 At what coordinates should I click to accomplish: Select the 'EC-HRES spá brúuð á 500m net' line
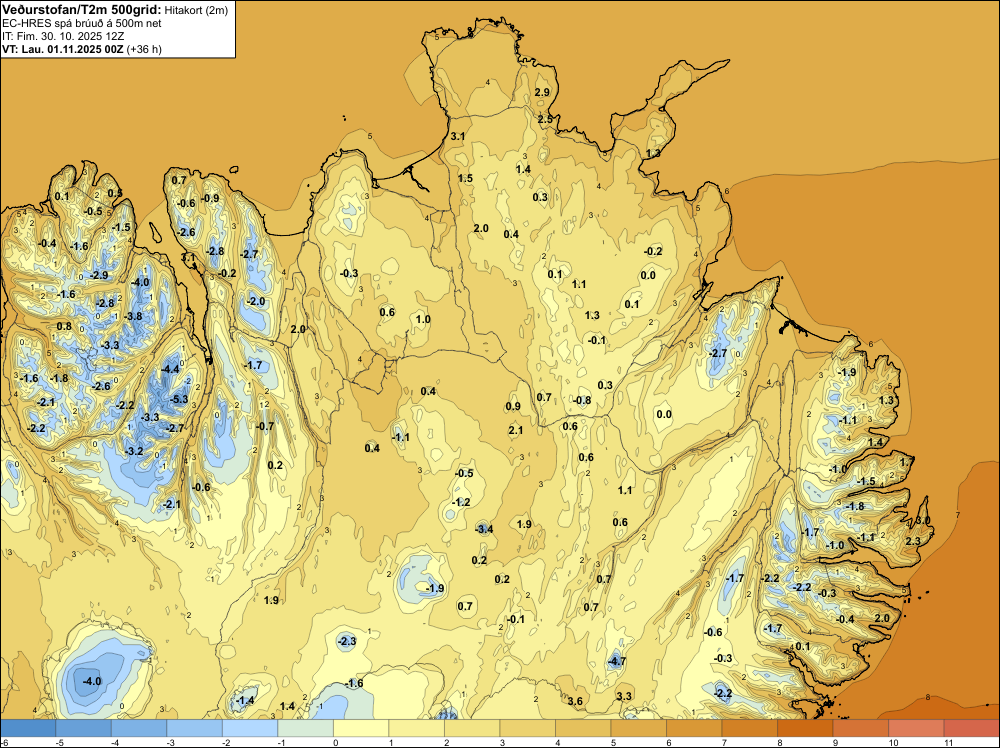point(82,24)
